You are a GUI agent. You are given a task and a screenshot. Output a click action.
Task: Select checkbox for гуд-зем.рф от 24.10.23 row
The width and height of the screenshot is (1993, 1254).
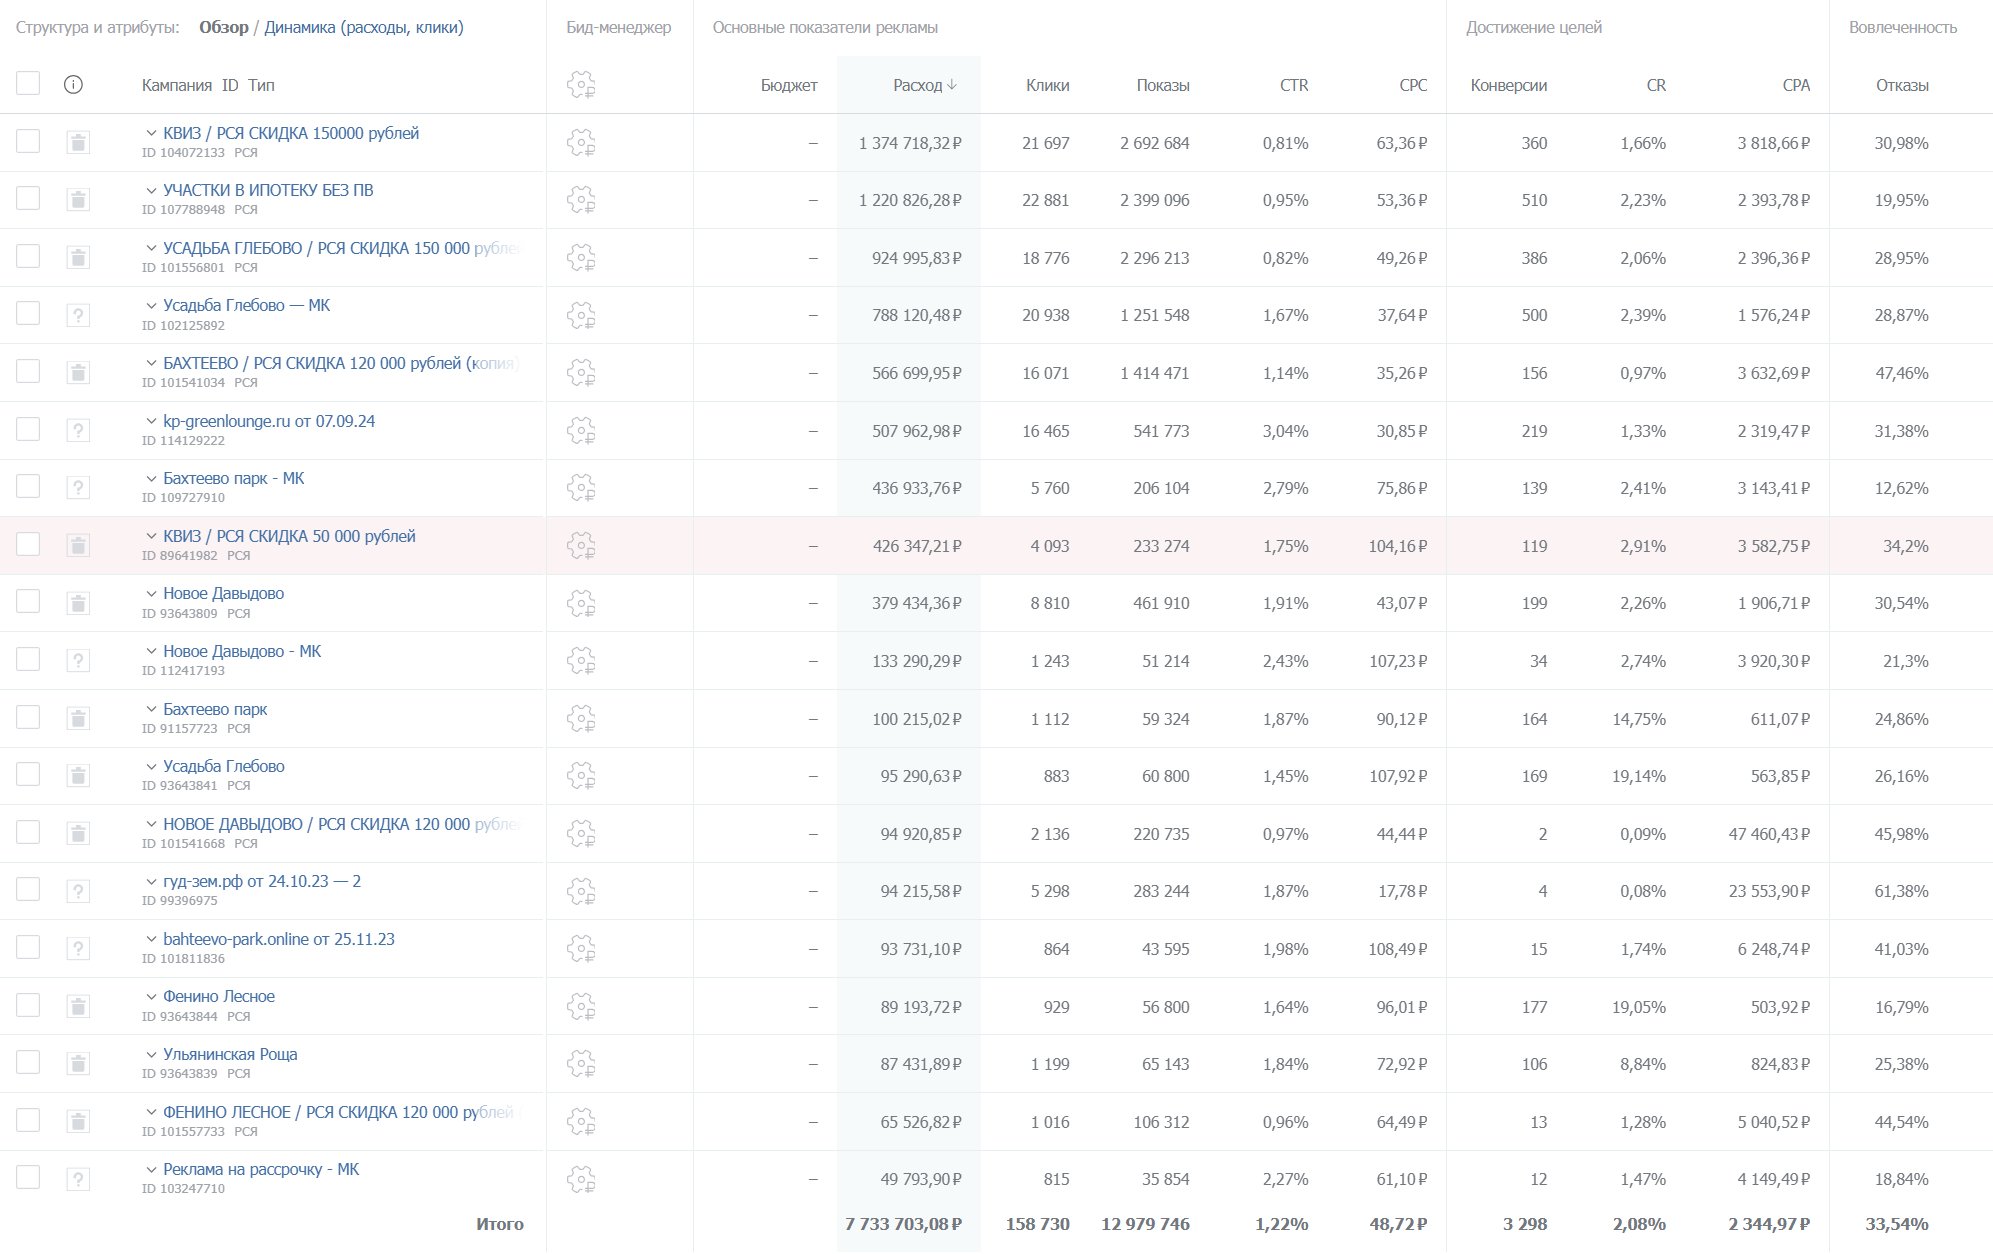(x=28, y=889)
